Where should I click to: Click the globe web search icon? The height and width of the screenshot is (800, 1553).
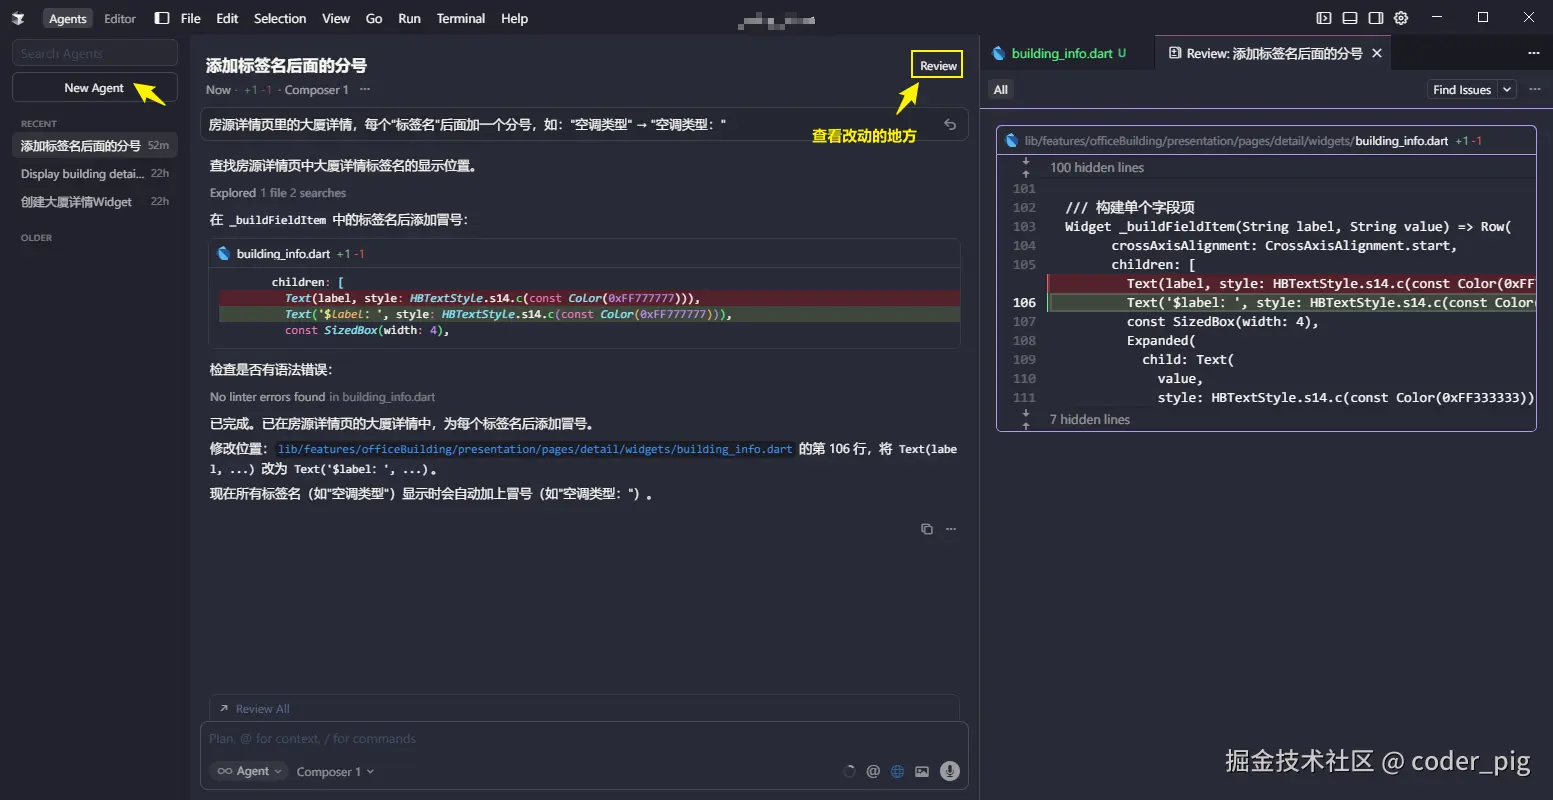point(897,771)
